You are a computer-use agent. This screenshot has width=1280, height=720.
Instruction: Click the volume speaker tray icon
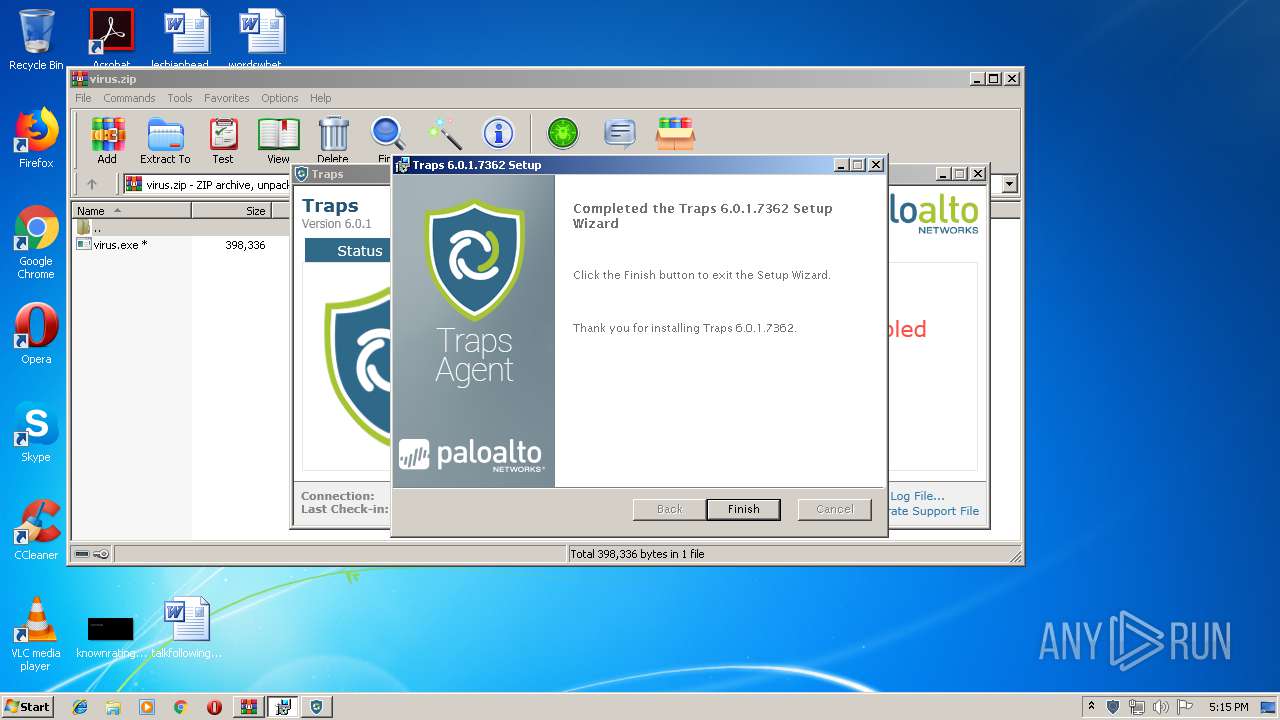point(1161,707)
